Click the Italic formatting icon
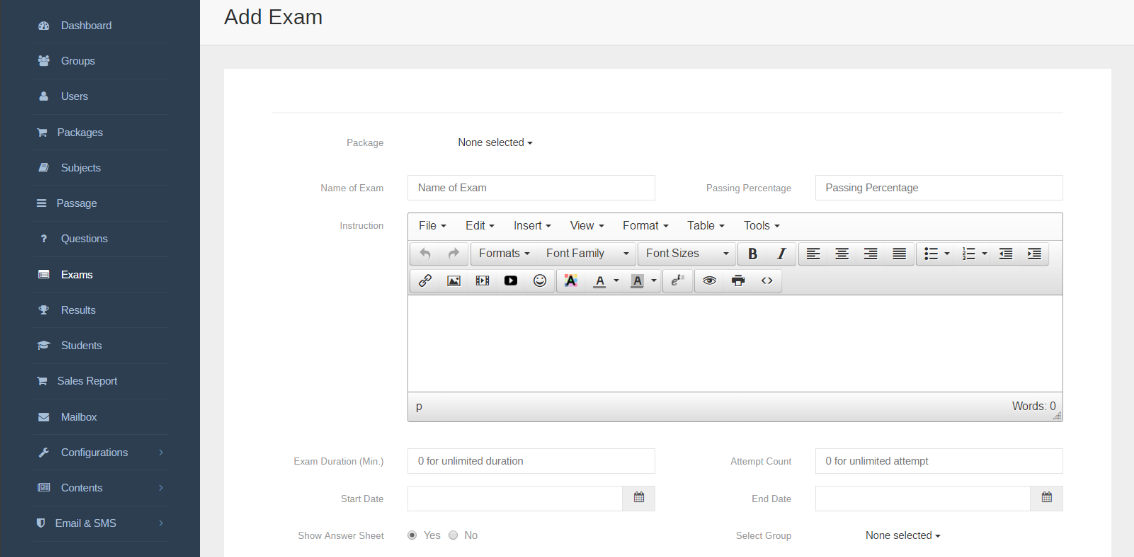 pyautogui.click(x=781, y=254)
